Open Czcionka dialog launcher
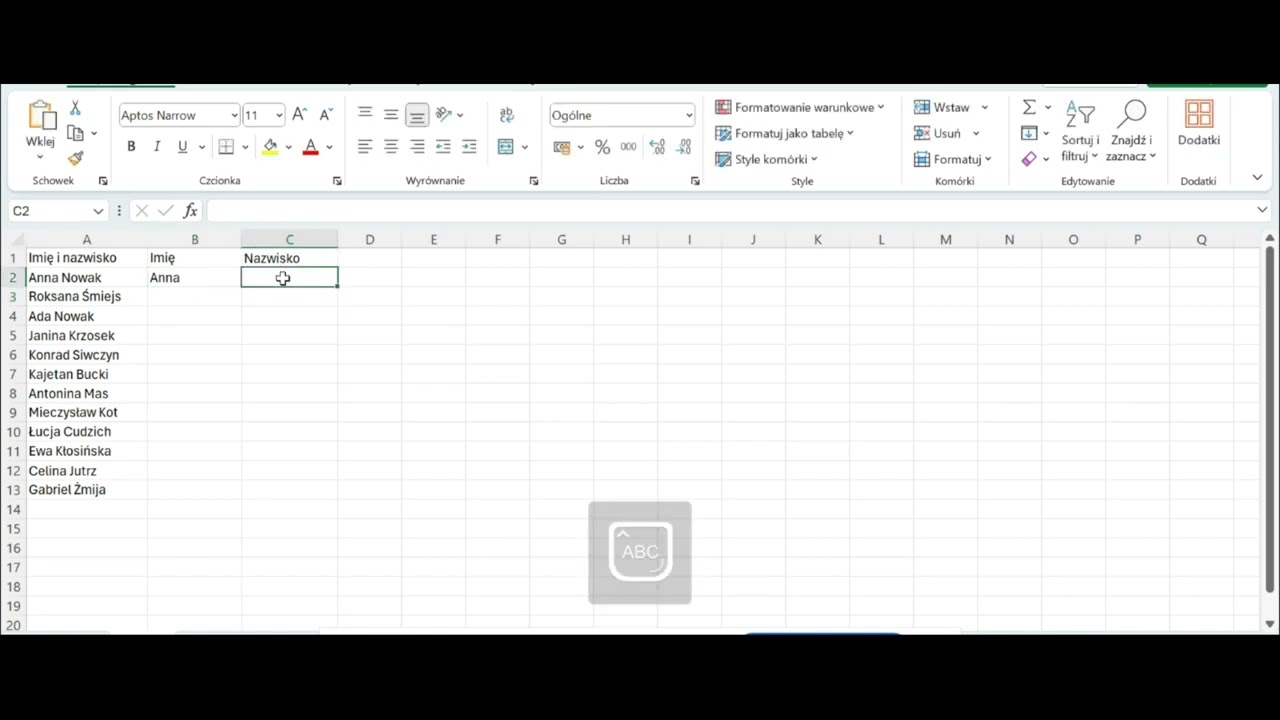This screenshot has width=1280, height=720. click(337, 181)
